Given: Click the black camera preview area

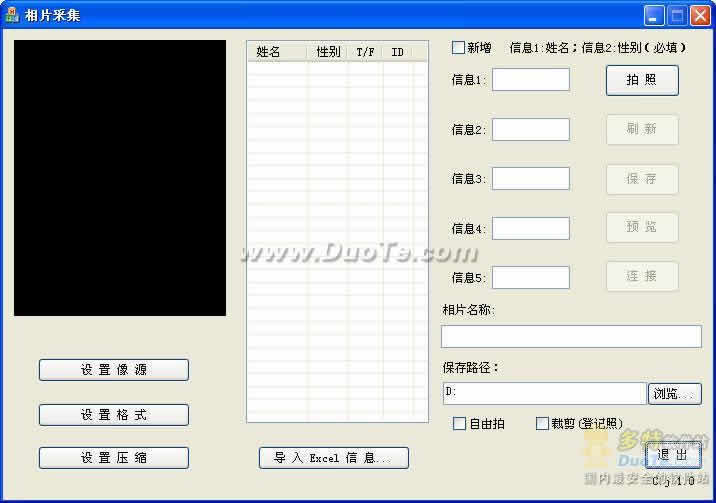Looking at the screenshot, I should click(x=120, y=178).
